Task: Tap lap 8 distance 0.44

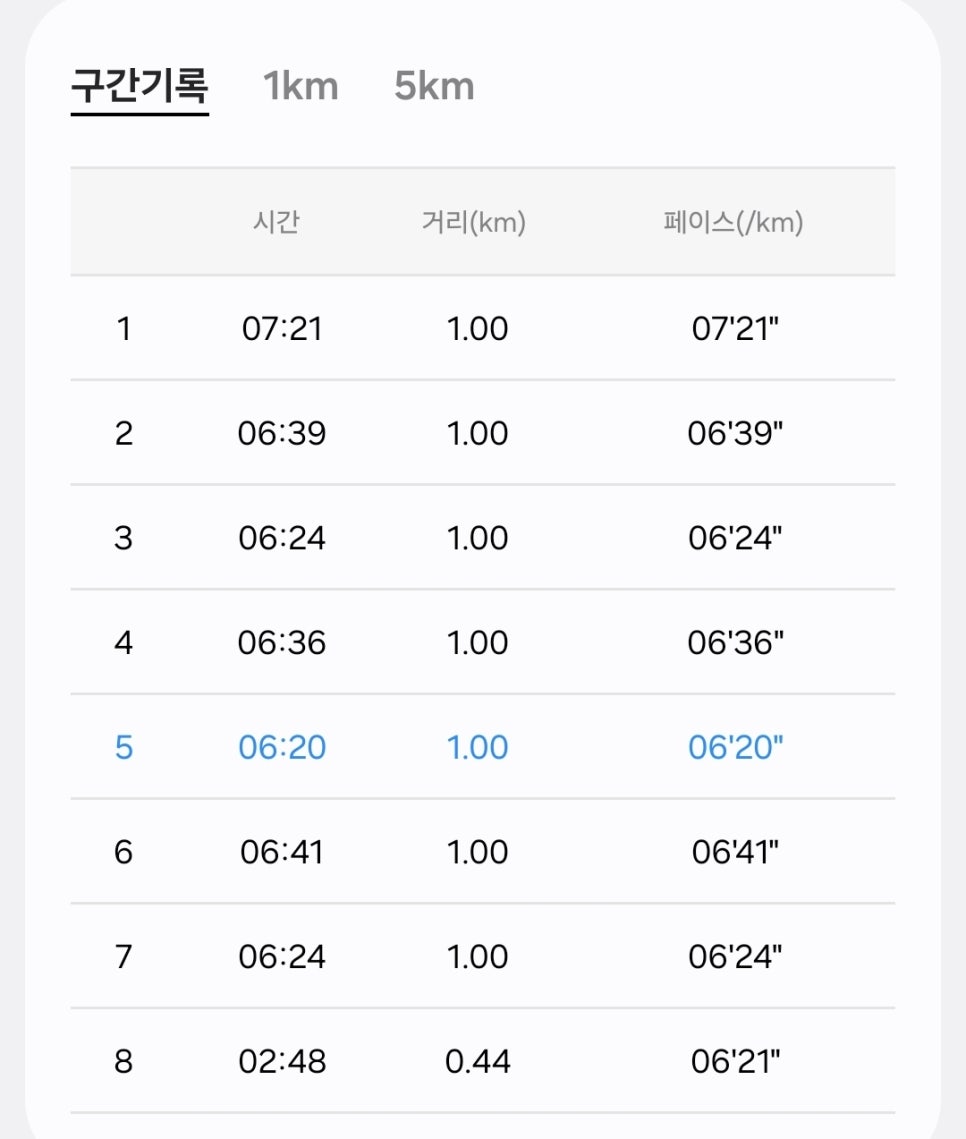Action: click(x=477, y=1061)
